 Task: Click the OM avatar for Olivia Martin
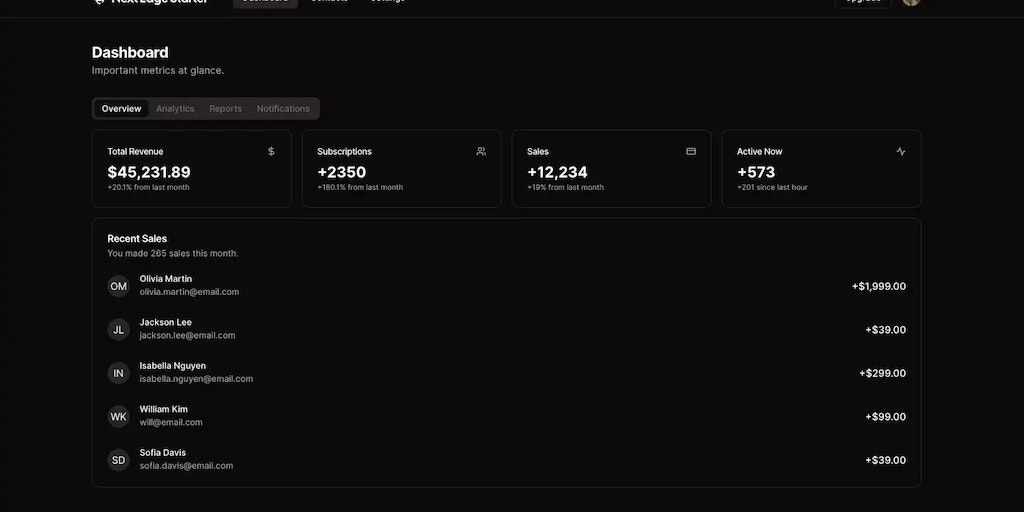pos(118,286)
